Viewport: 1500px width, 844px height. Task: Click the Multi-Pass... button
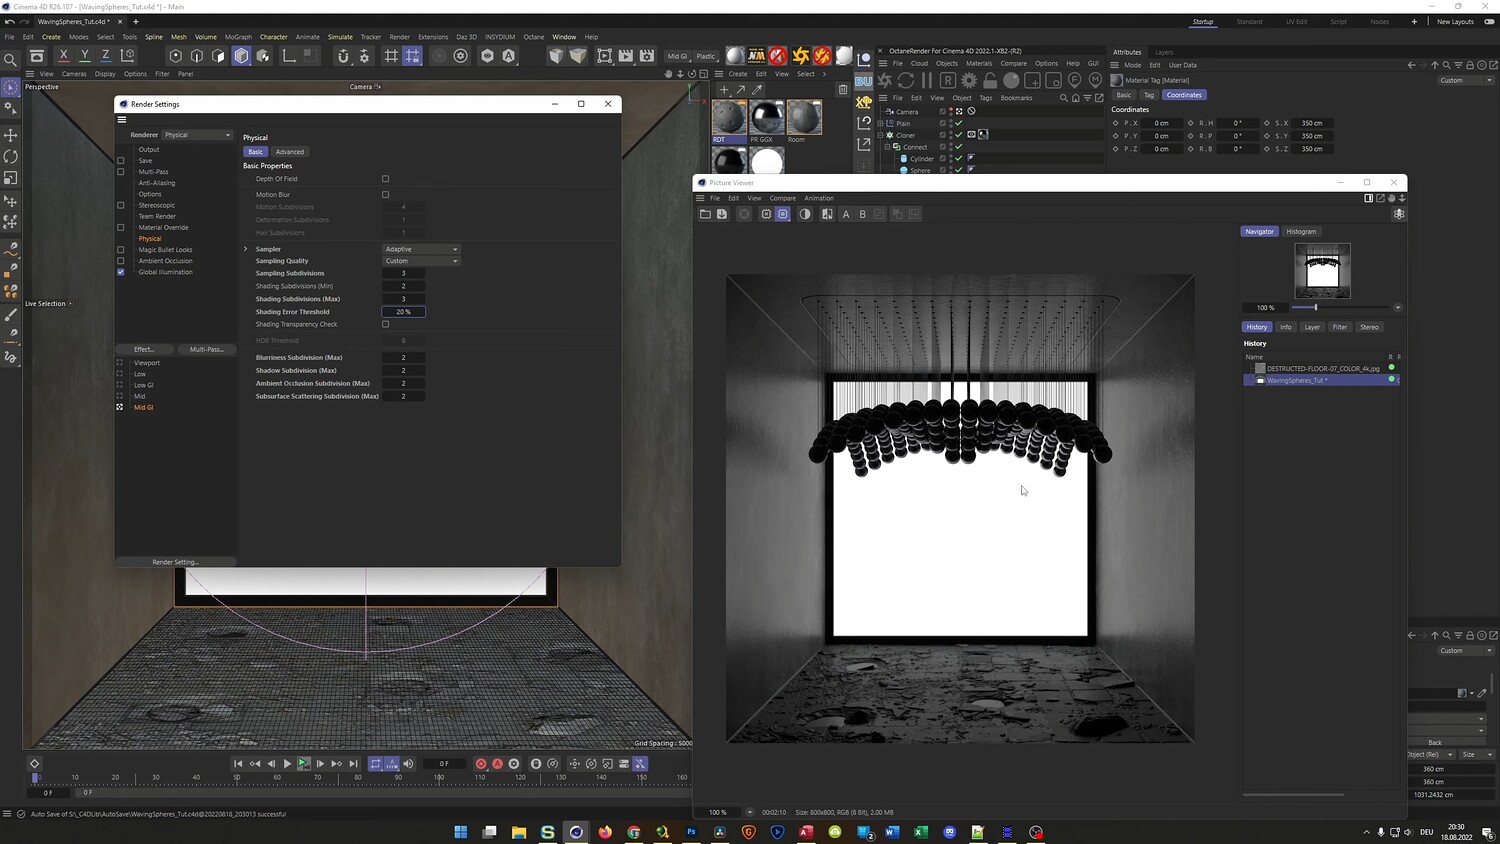point(207,349)
